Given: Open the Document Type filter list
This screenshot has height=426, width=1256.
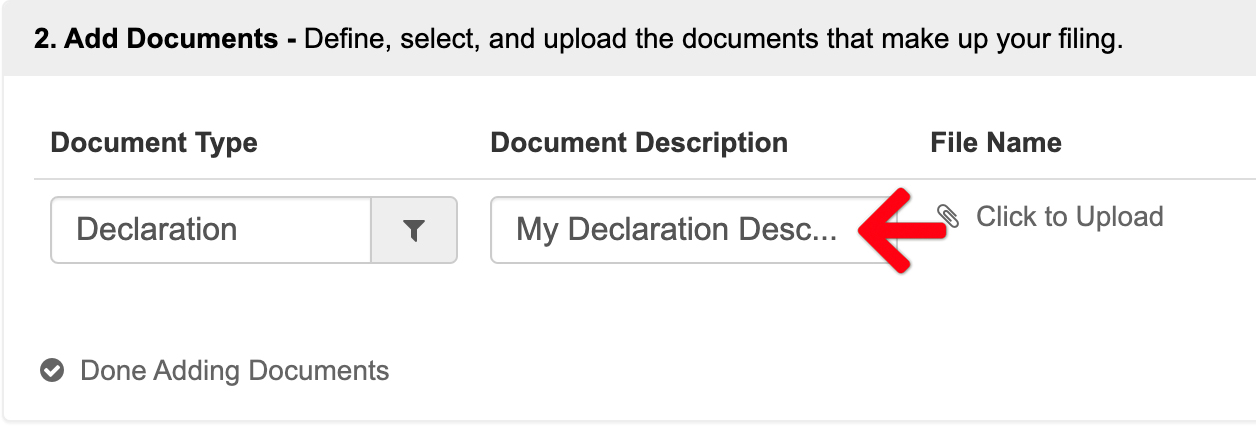Looking at the screenshot, I should (x=414, y=230).
